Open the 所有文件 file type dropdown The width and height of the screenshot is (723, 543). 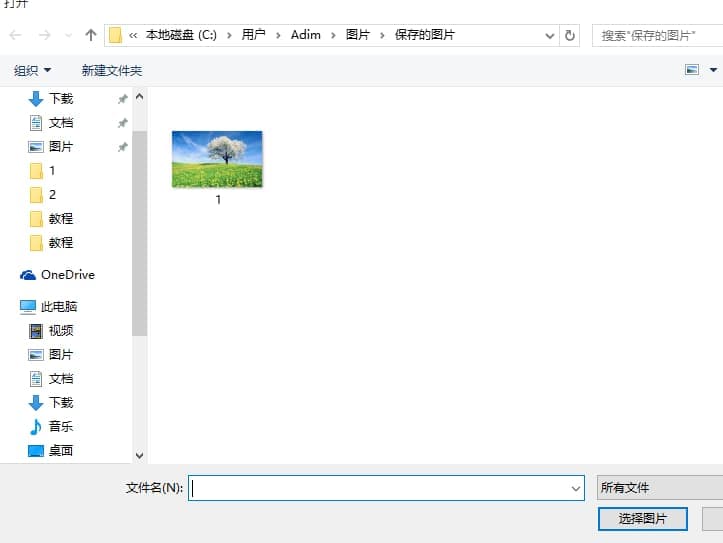tap(658, 488)
